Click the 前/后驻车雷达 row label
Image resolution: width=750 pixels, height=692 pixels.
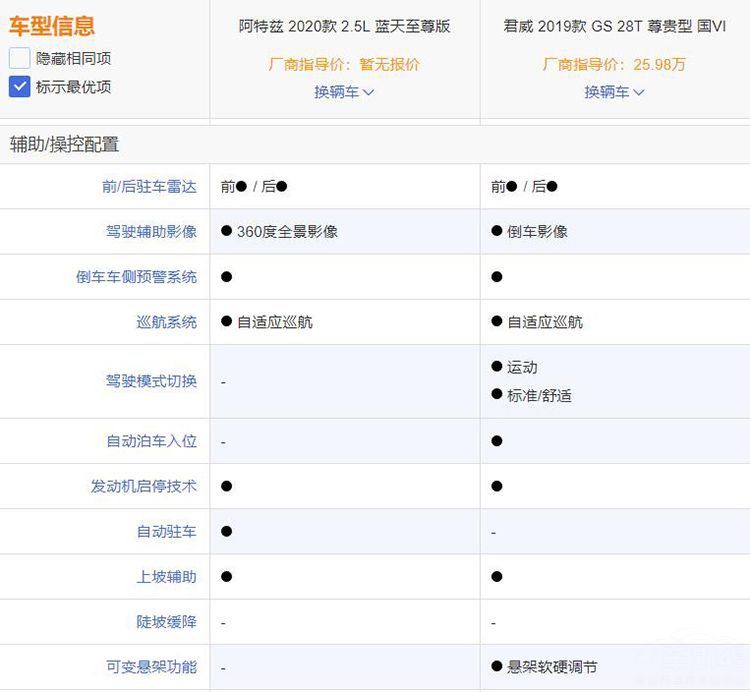(x=149, y=187)
